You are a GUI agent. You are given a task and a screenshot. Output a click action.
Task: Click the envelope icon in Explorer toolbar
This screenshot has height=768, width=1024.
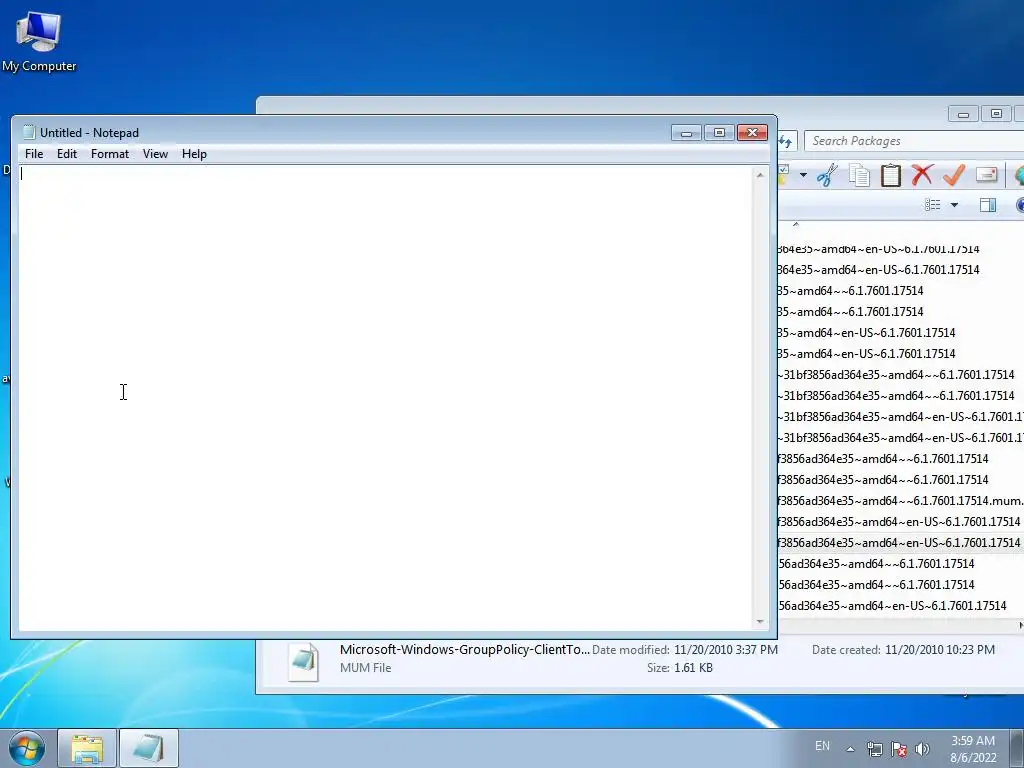987,174
